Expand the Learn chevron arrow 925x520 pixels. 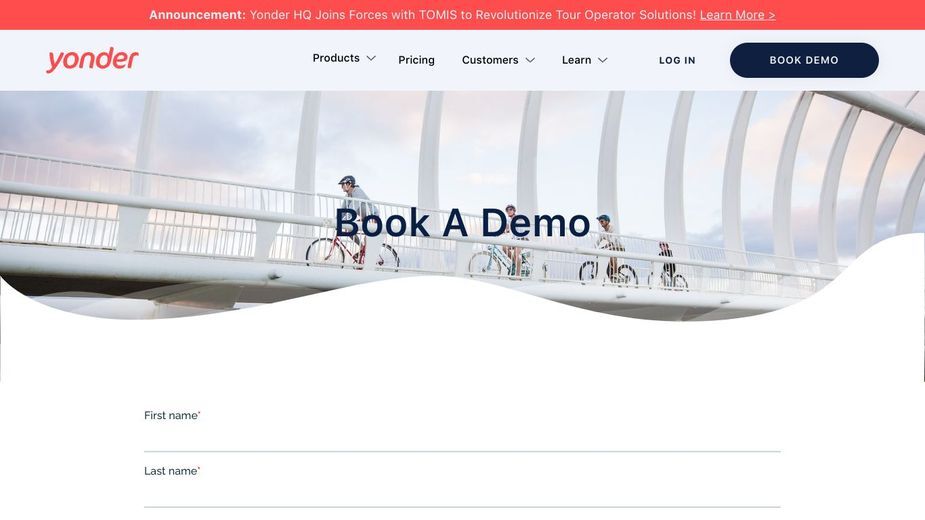coord(602,60)
